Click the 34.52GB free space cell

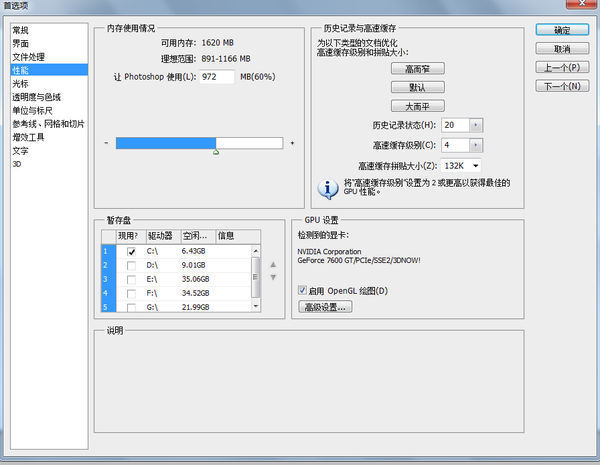196,293
